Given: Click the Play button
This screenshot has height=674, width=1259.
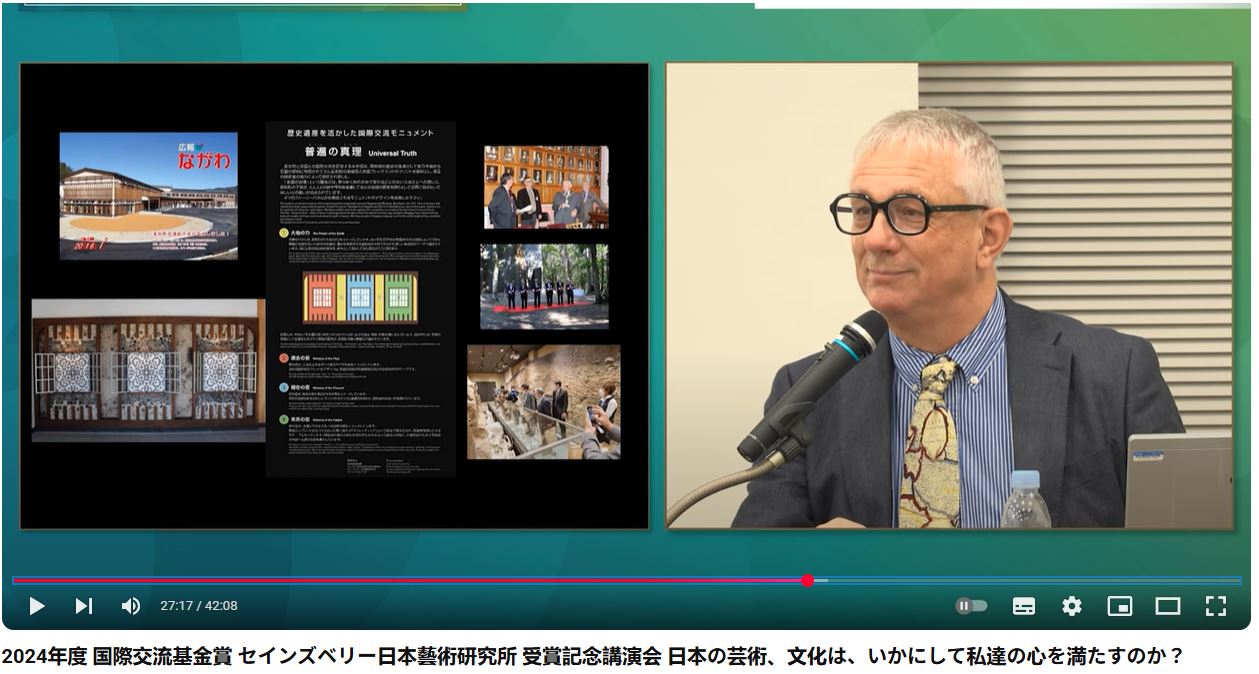Looking at the screenshot, I should point(37,606).
